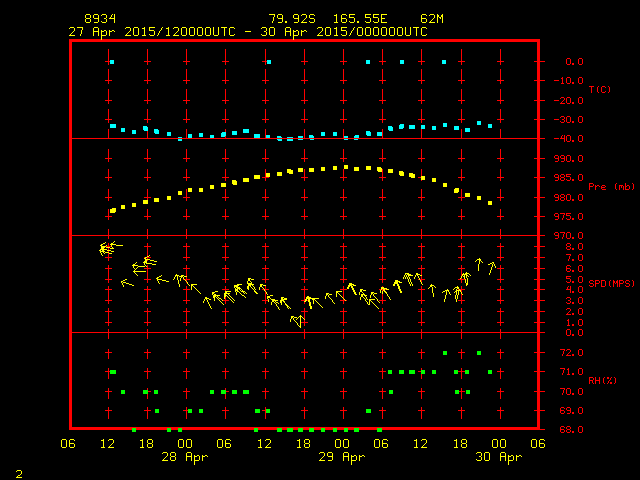Select the latitude value 79.92S
The image size is (640, 480).
tap(292, 19)
